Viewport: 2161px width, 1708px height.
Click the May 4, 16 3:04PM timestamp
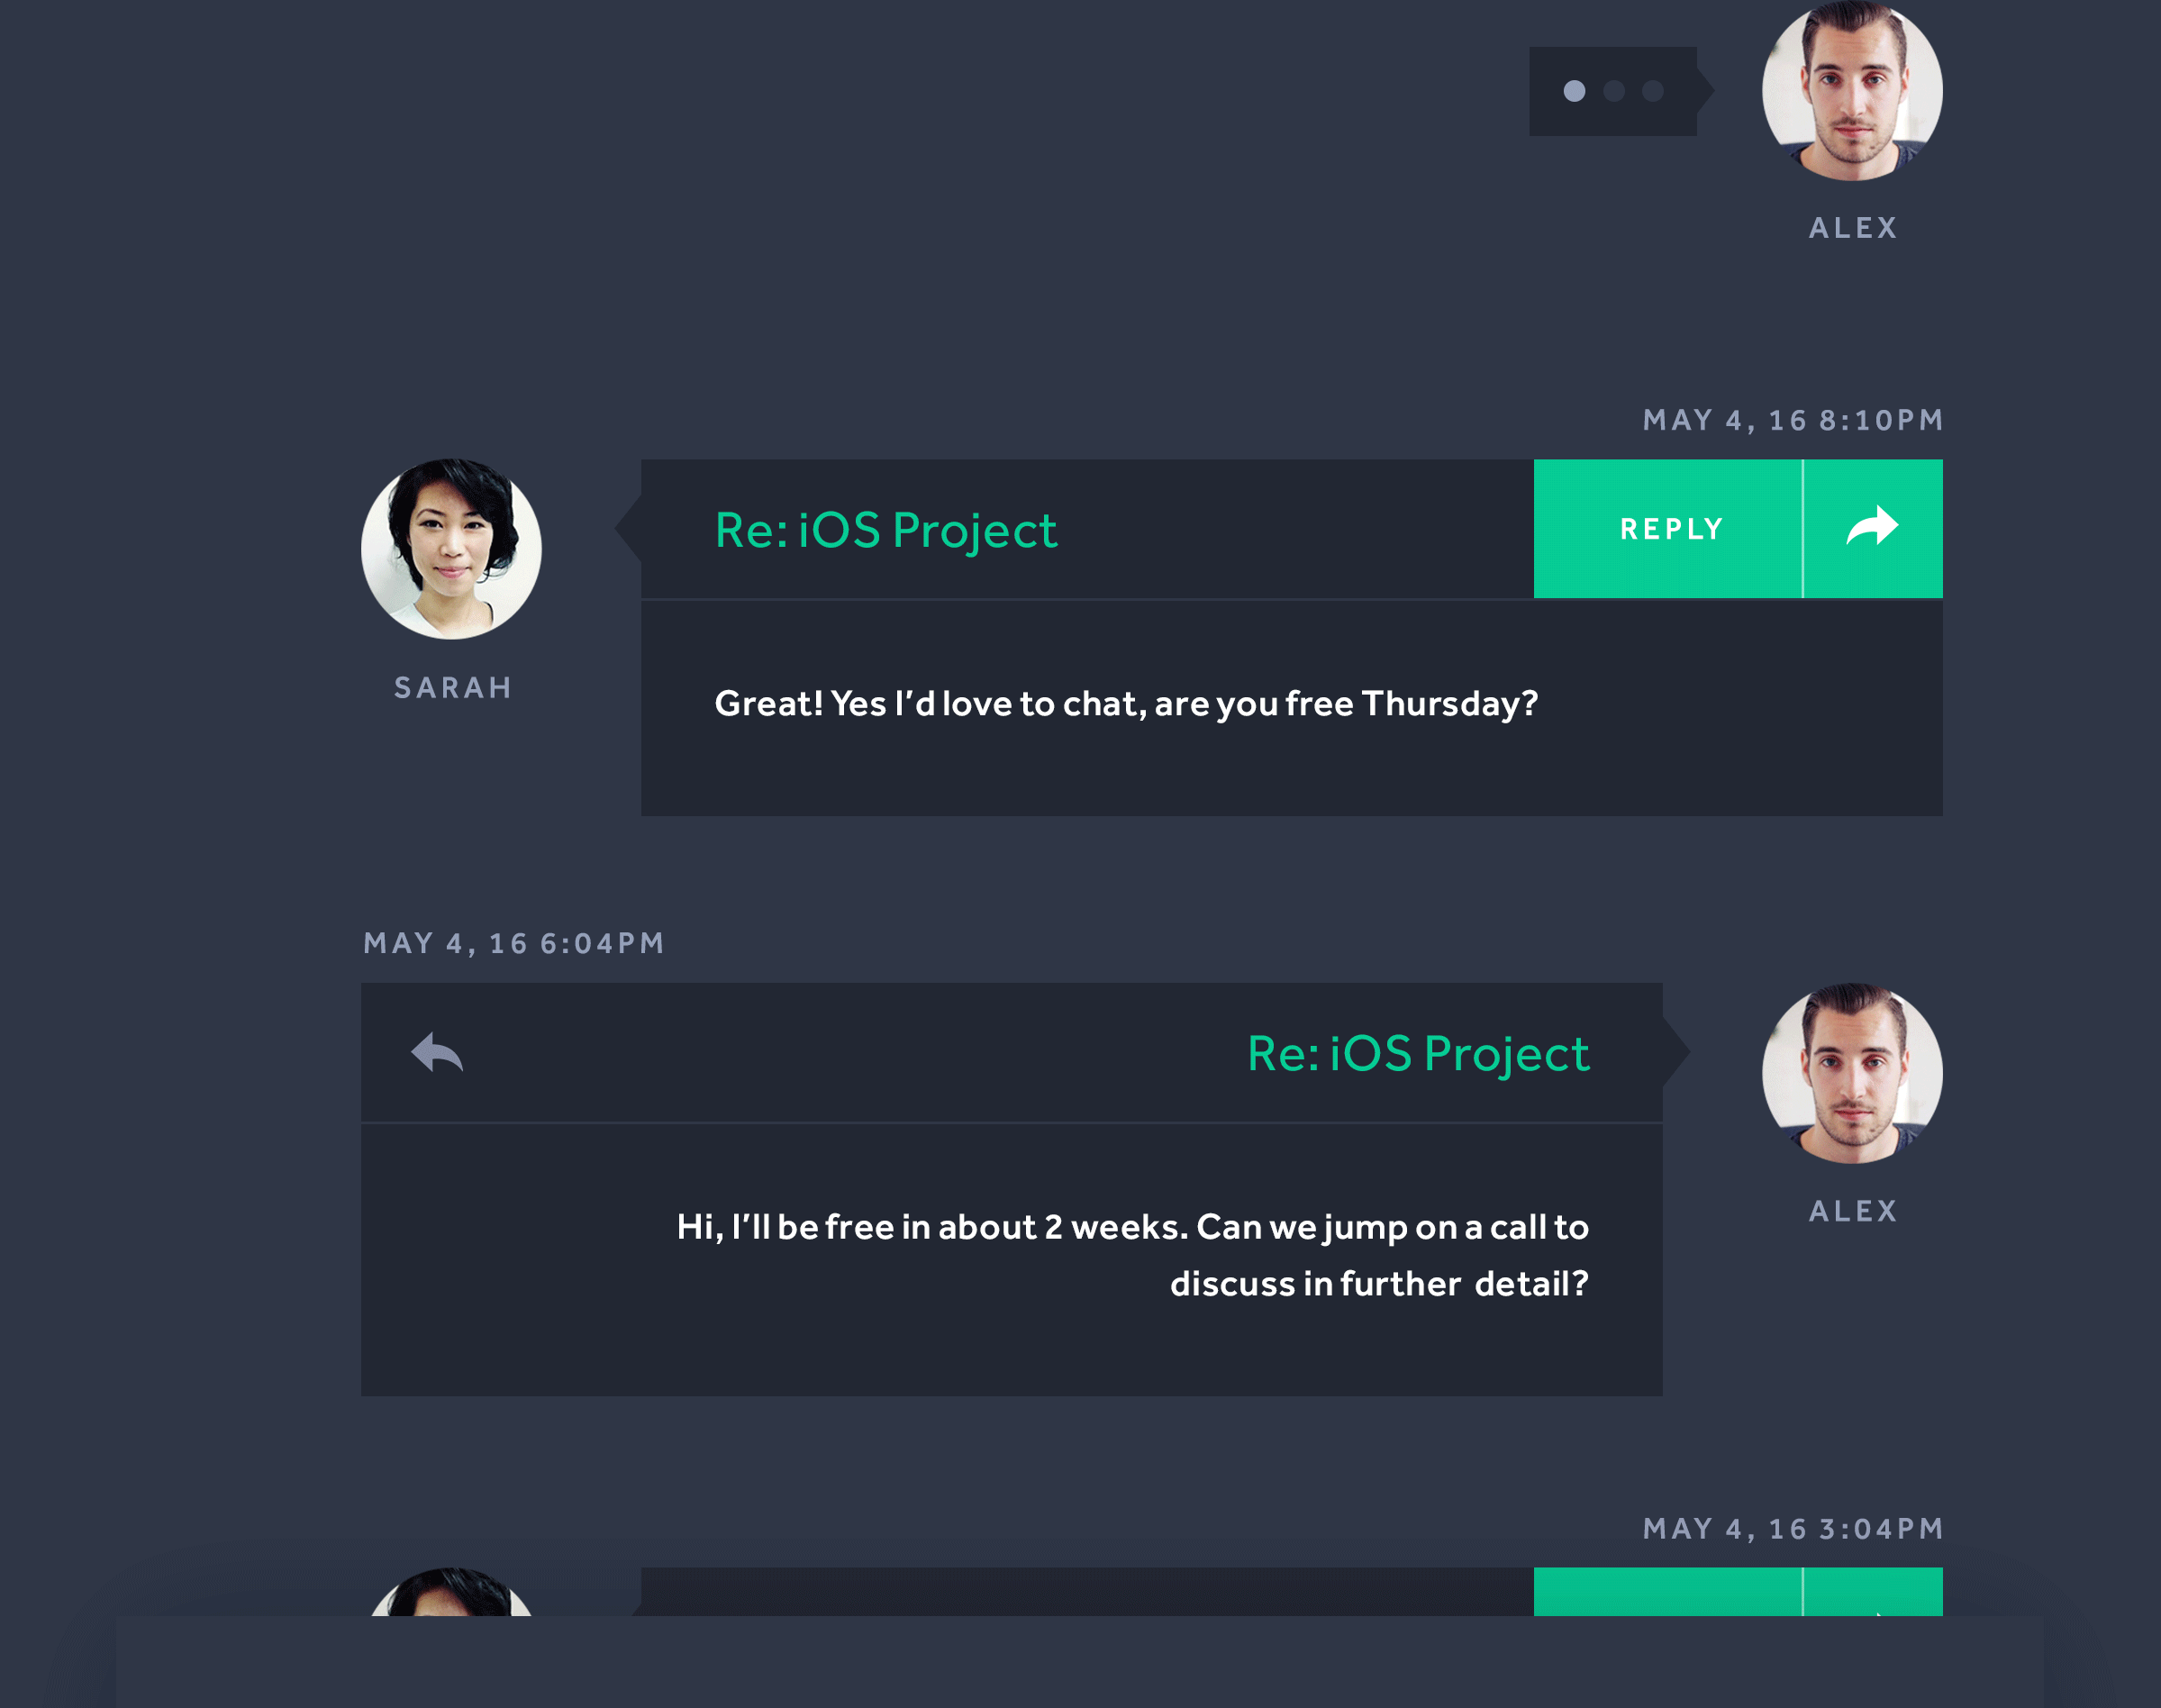(1793, 1529)
